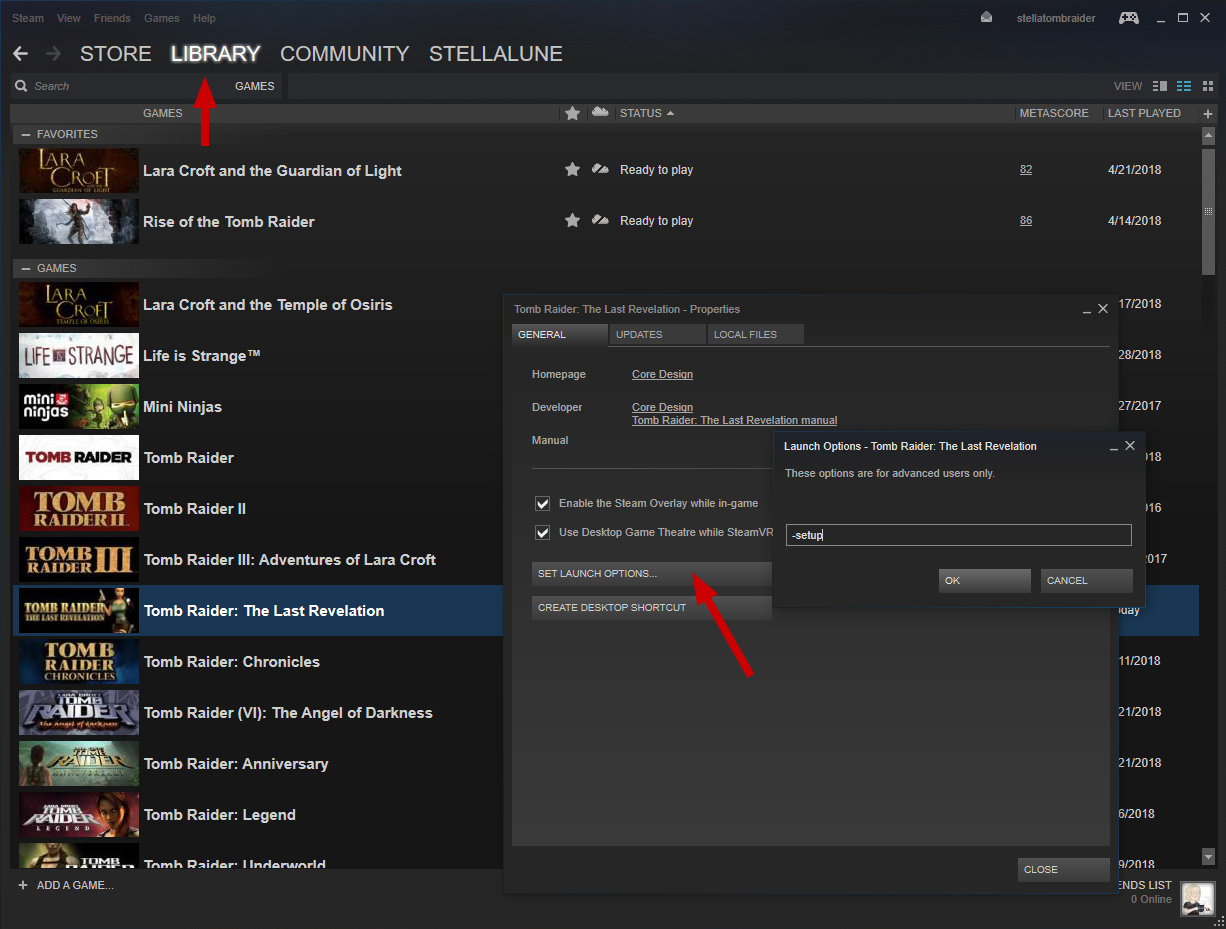The height and width of the screenshot is (929, 1226).
Task: Collapse the Favorites category
Action: (26, 134)
